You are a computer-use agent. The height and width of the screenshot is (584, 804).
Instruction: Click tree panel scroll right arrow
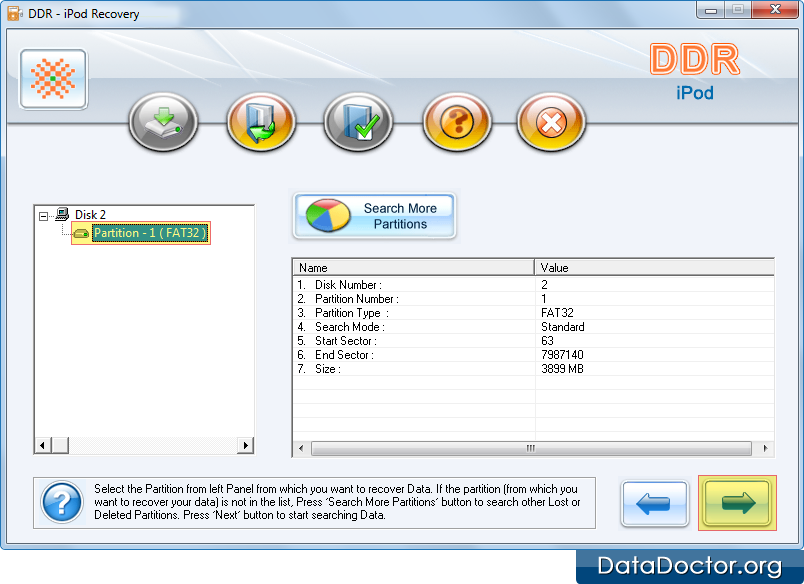(245, 445)
